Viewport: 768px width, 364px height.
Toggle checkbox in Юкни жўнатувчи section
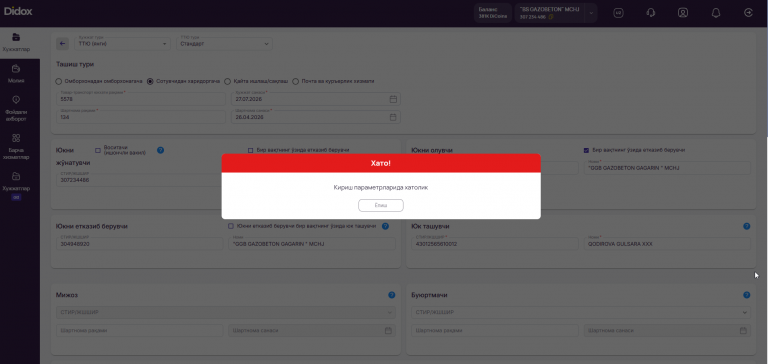251,150
